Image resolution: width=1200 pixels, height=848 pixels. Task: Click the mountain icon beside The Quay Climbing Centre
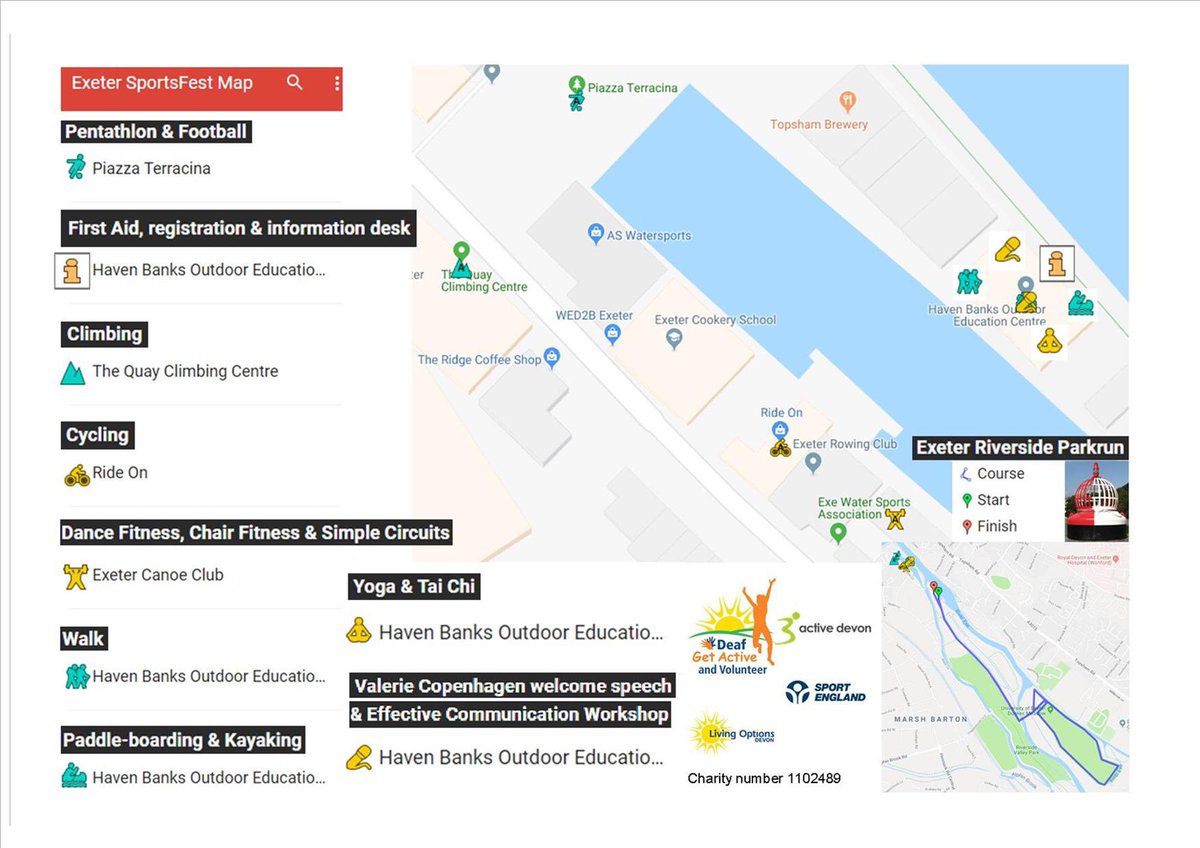(73, 372)
